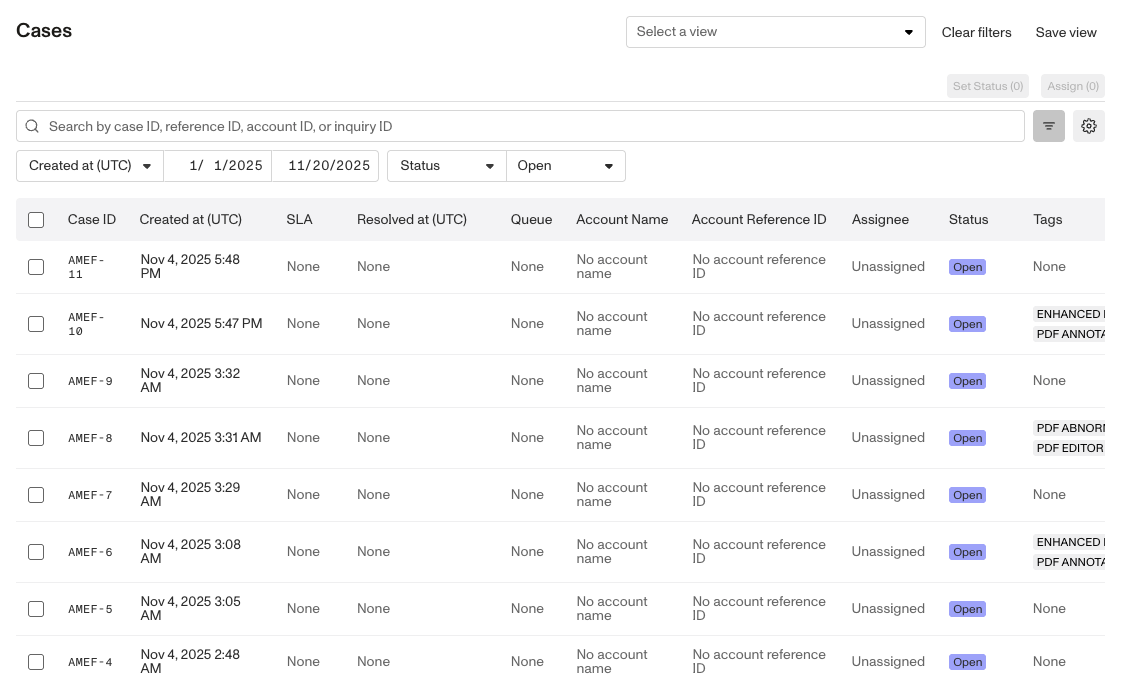Open case AMEF-6

[x=90, y=552]
